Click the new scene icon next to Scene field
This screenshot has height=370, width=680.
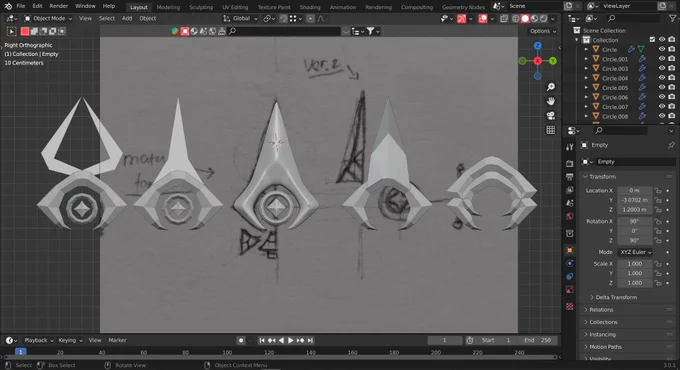point(568,6)
